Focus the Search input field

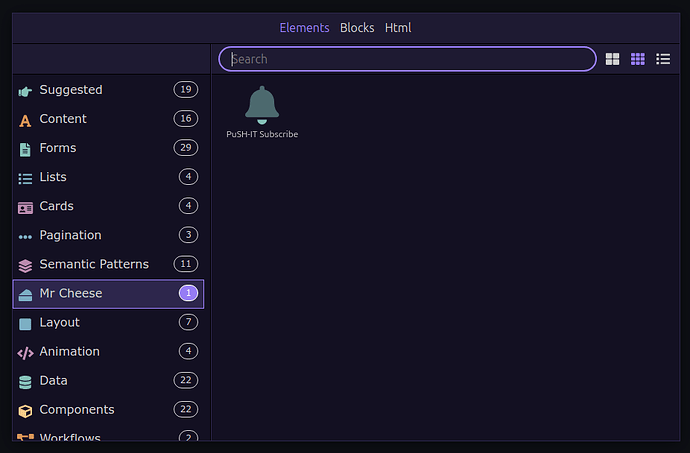tap(407, 59)
